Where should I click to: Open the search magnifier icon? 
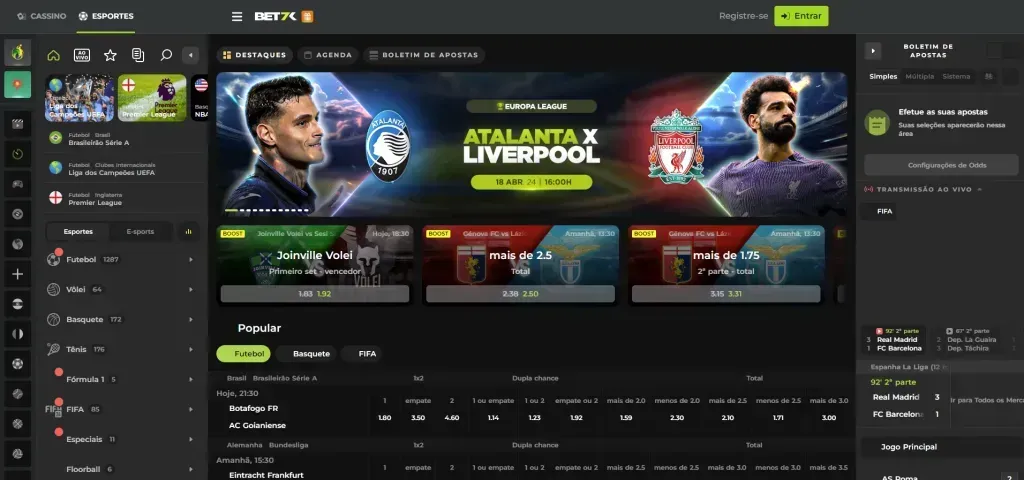[x=166, y=56]
